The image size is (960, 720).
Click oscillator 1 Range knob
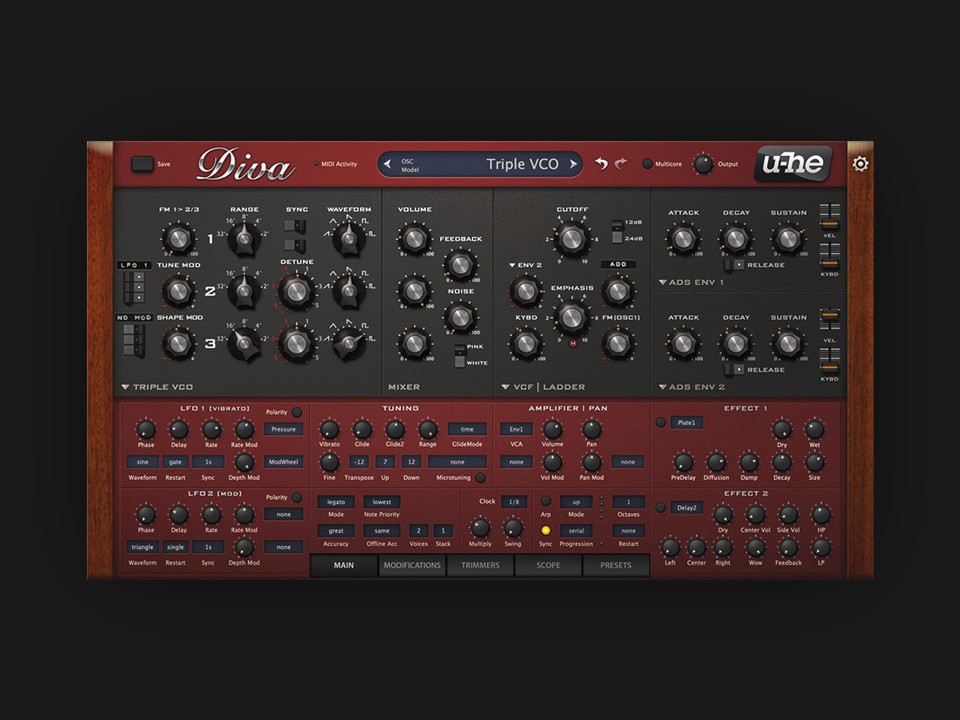click(244, 237)
